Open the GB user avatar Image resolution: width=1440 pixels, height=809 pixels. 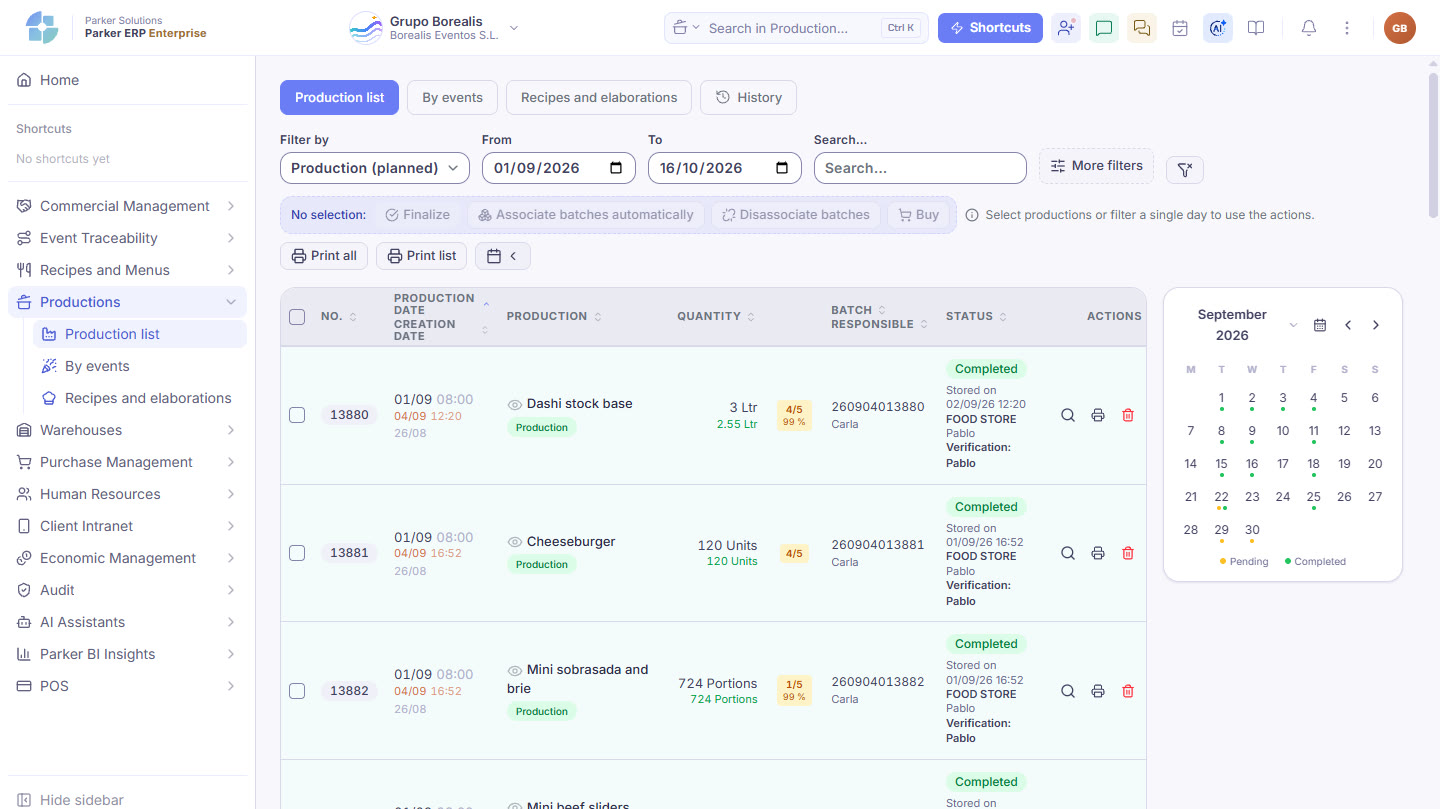point(1400,28)
